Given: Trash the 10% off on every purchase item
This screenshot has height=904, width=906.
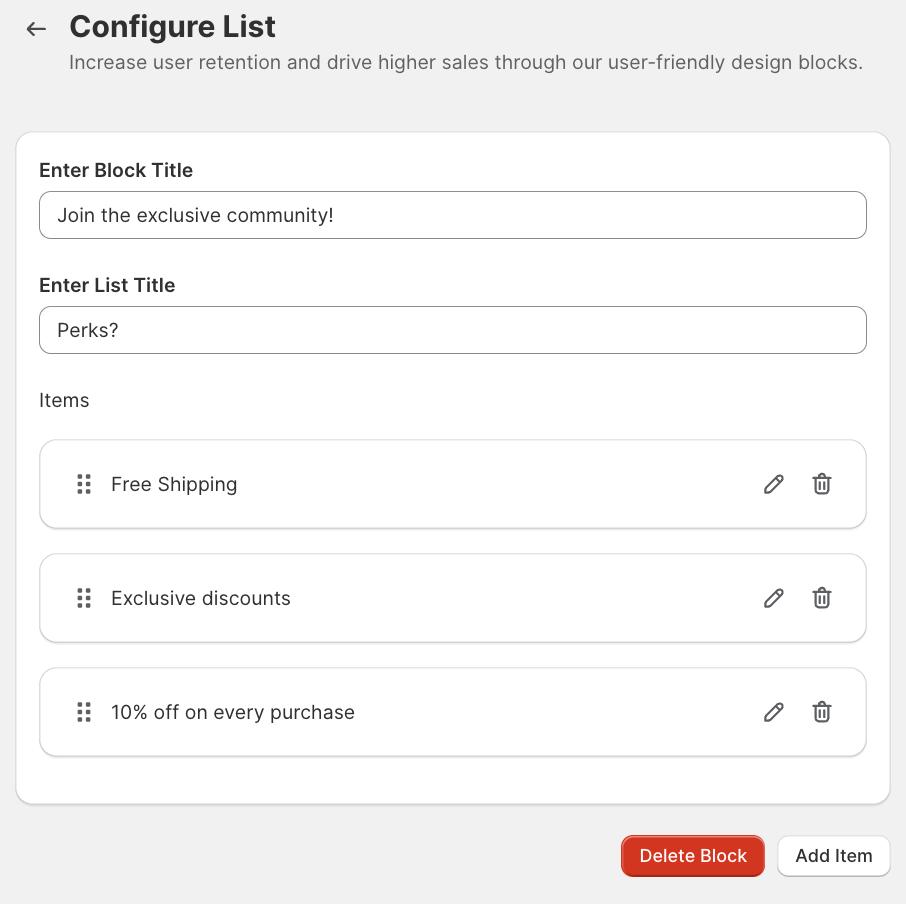Looking at the screenshot, I should coord(821,712).
